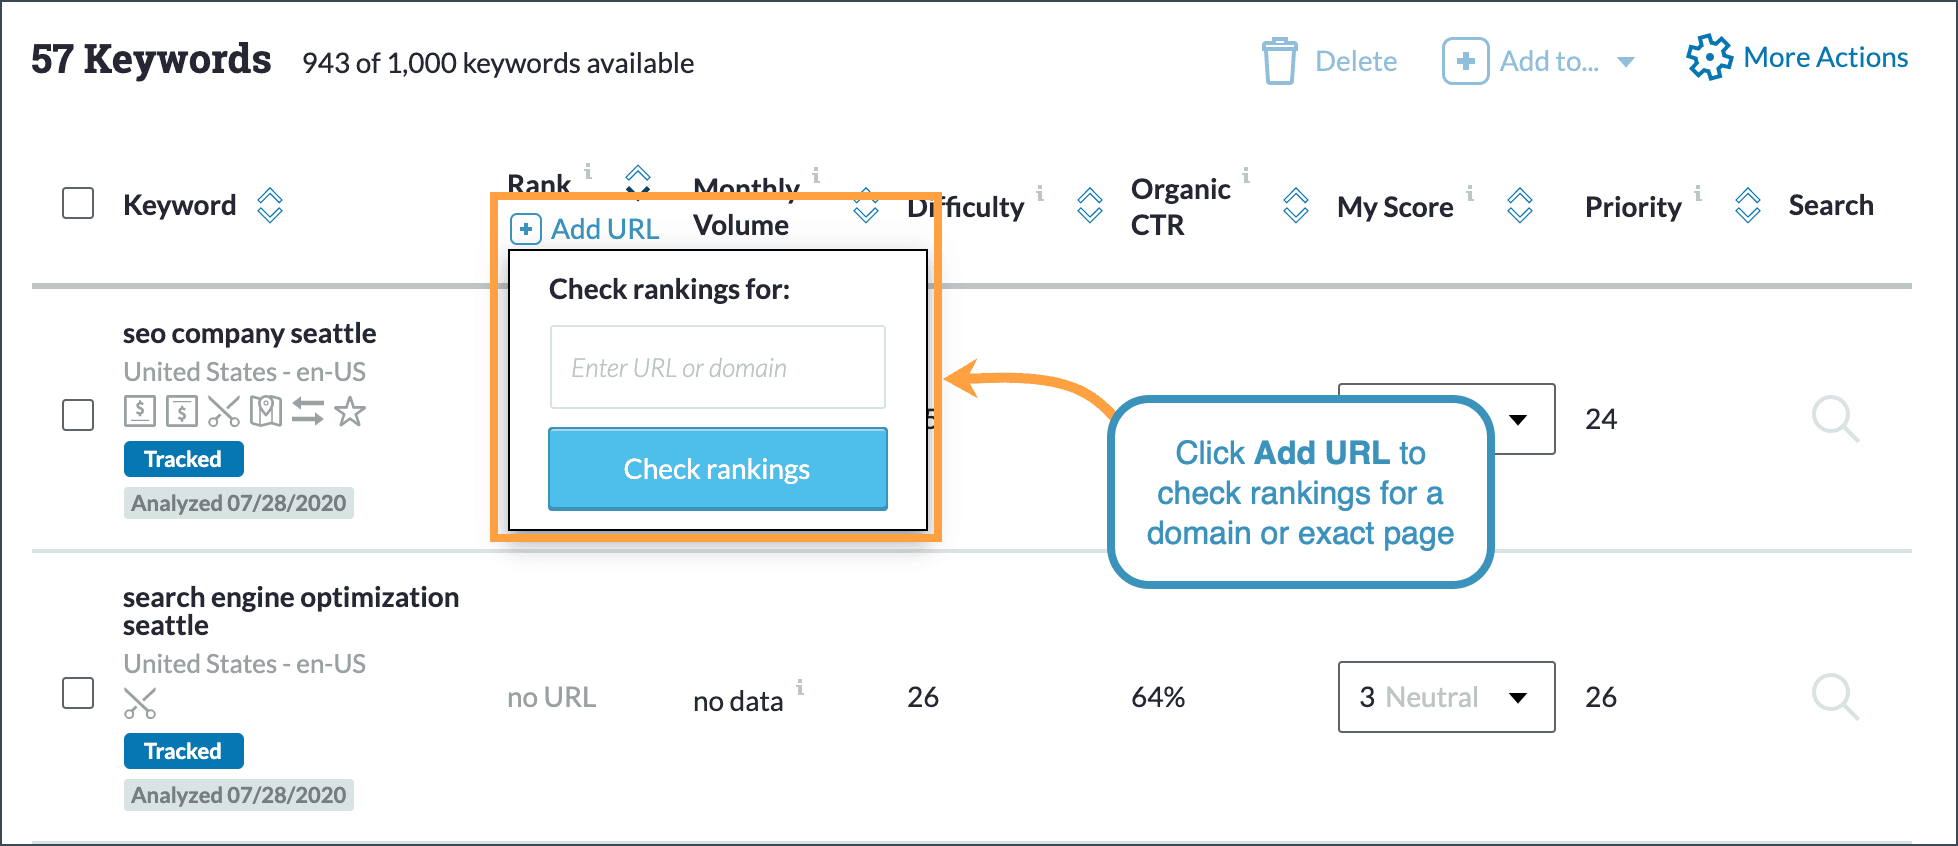Click the local pack map icon
This screenshot has width=1958, height=846.
(265, 411)
